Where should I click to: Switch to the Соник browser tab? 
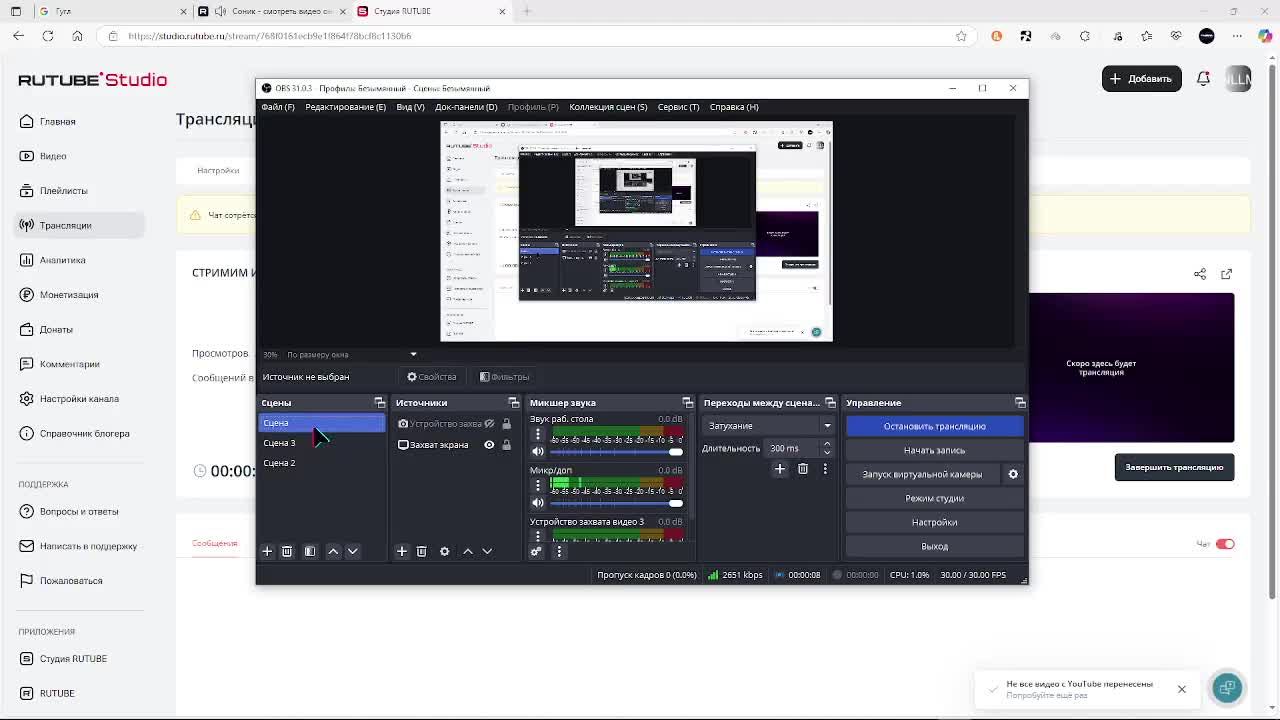tap(272, 11)
